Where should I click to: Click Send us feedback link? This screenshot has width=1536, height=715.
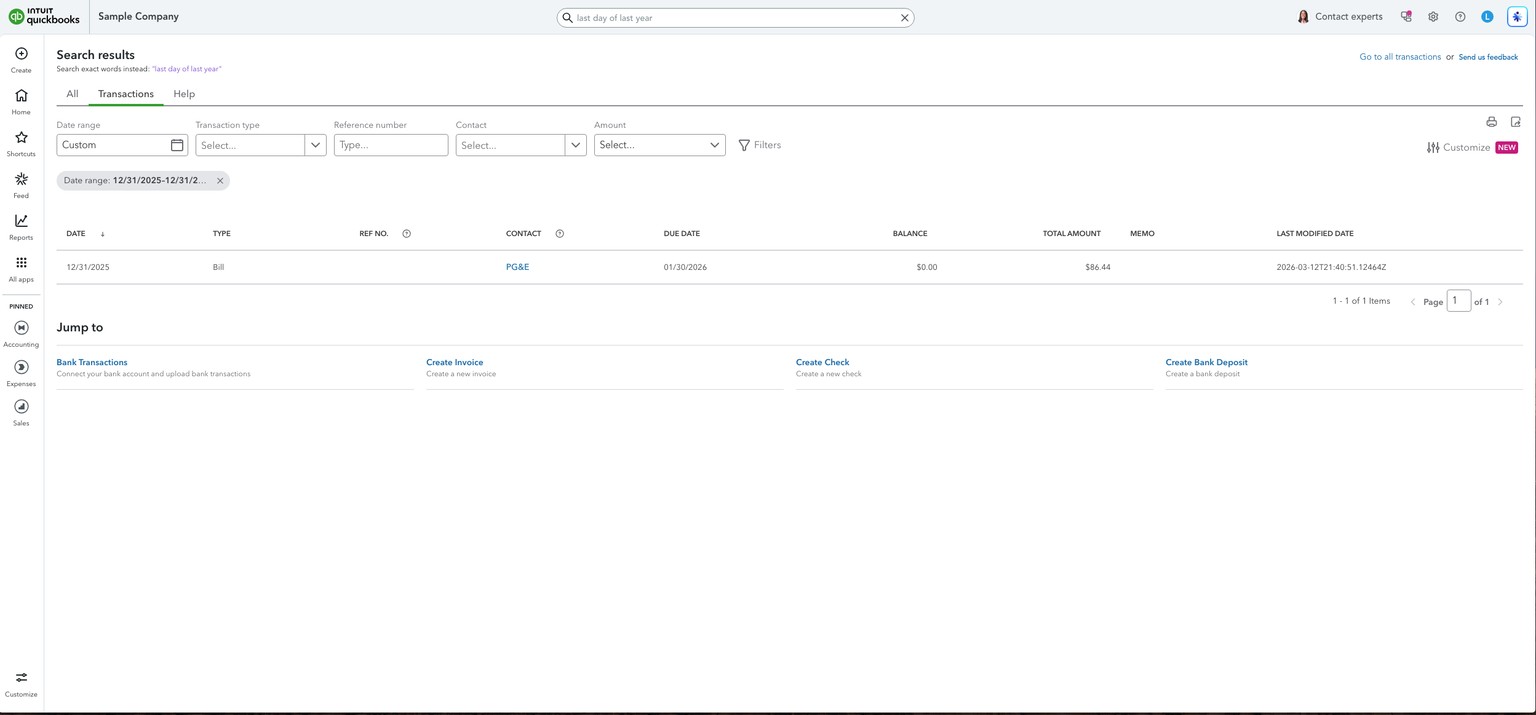(x=1488, y=57)
